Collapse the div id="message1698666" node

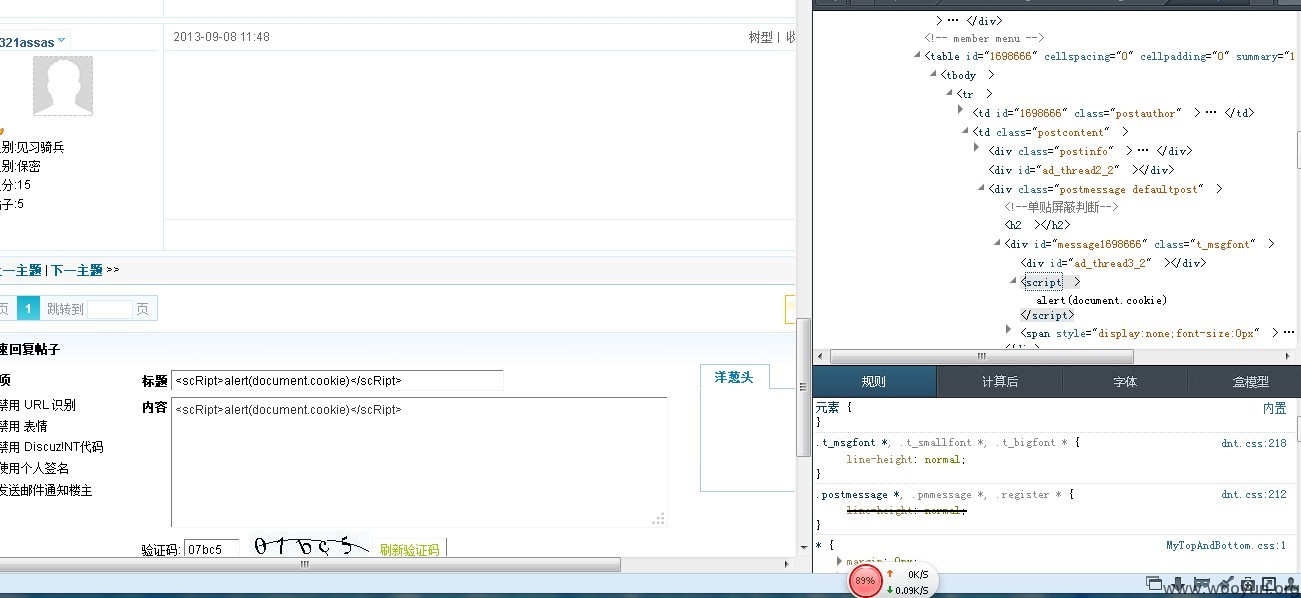click(997, 244)
